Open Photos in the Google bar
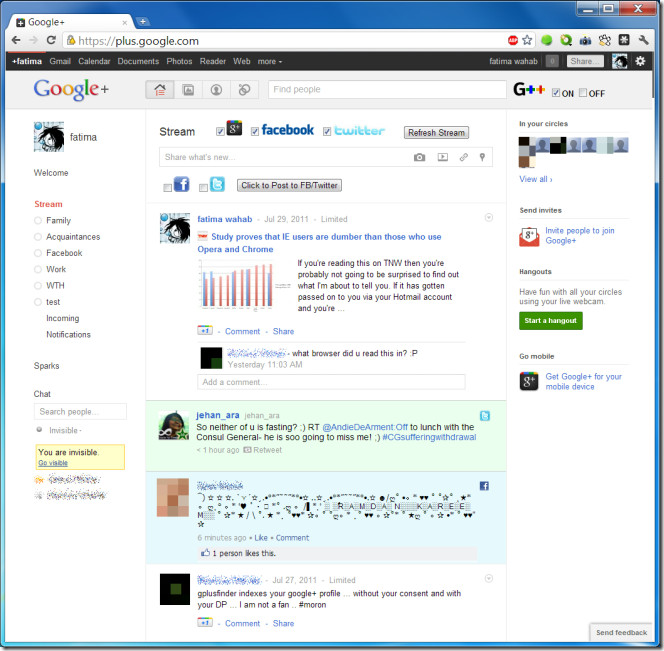 (179, 61)
